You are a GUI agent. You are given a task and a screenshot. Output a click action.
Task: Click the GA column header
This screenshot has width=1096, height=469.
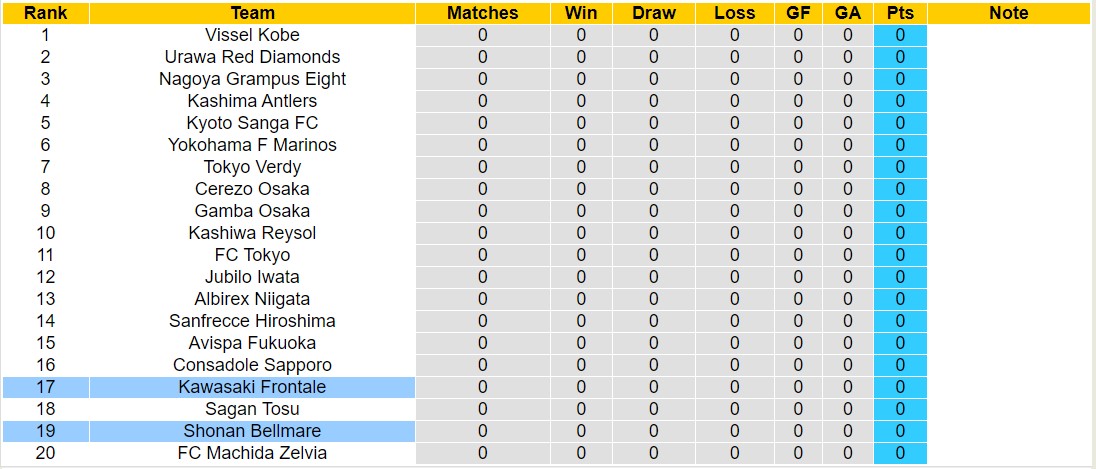point(848,13)
